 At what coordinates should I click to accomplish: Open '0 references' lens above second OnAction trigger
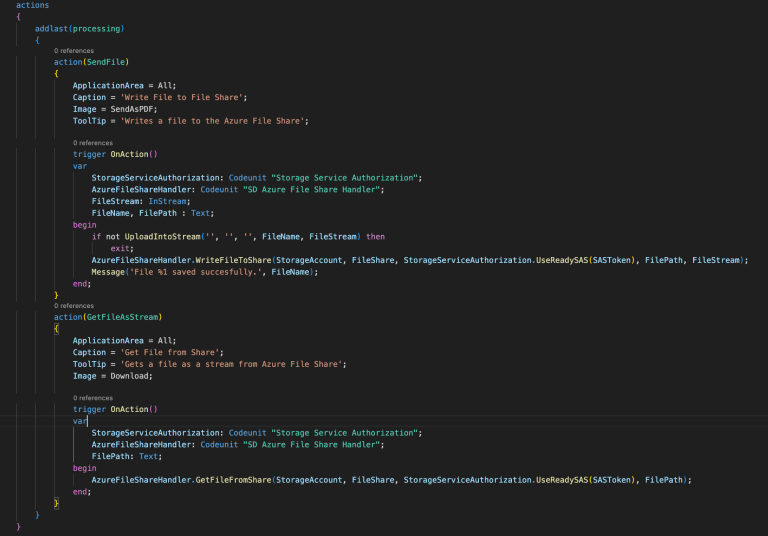93,398
